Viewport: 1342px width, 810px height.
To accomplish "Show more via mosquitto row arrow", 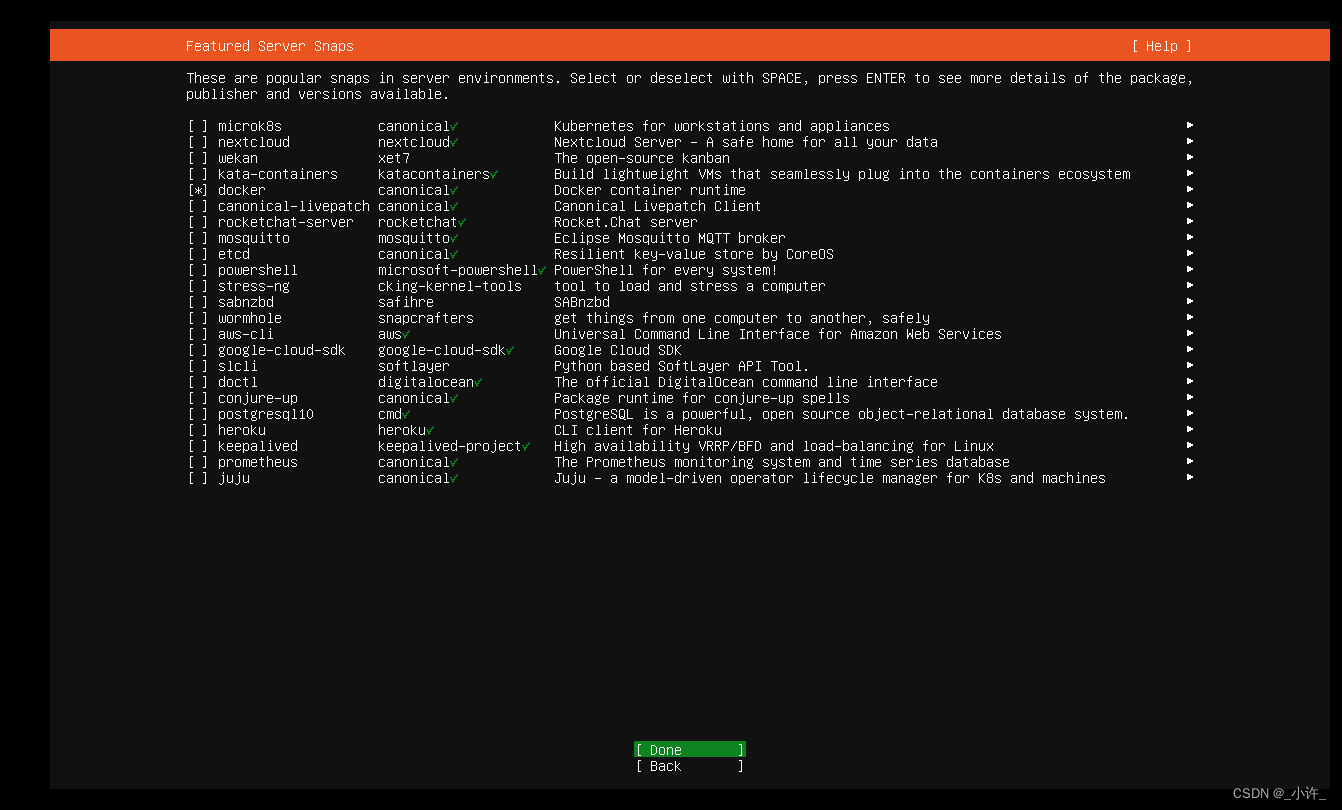I will (x=1190, y=238).
